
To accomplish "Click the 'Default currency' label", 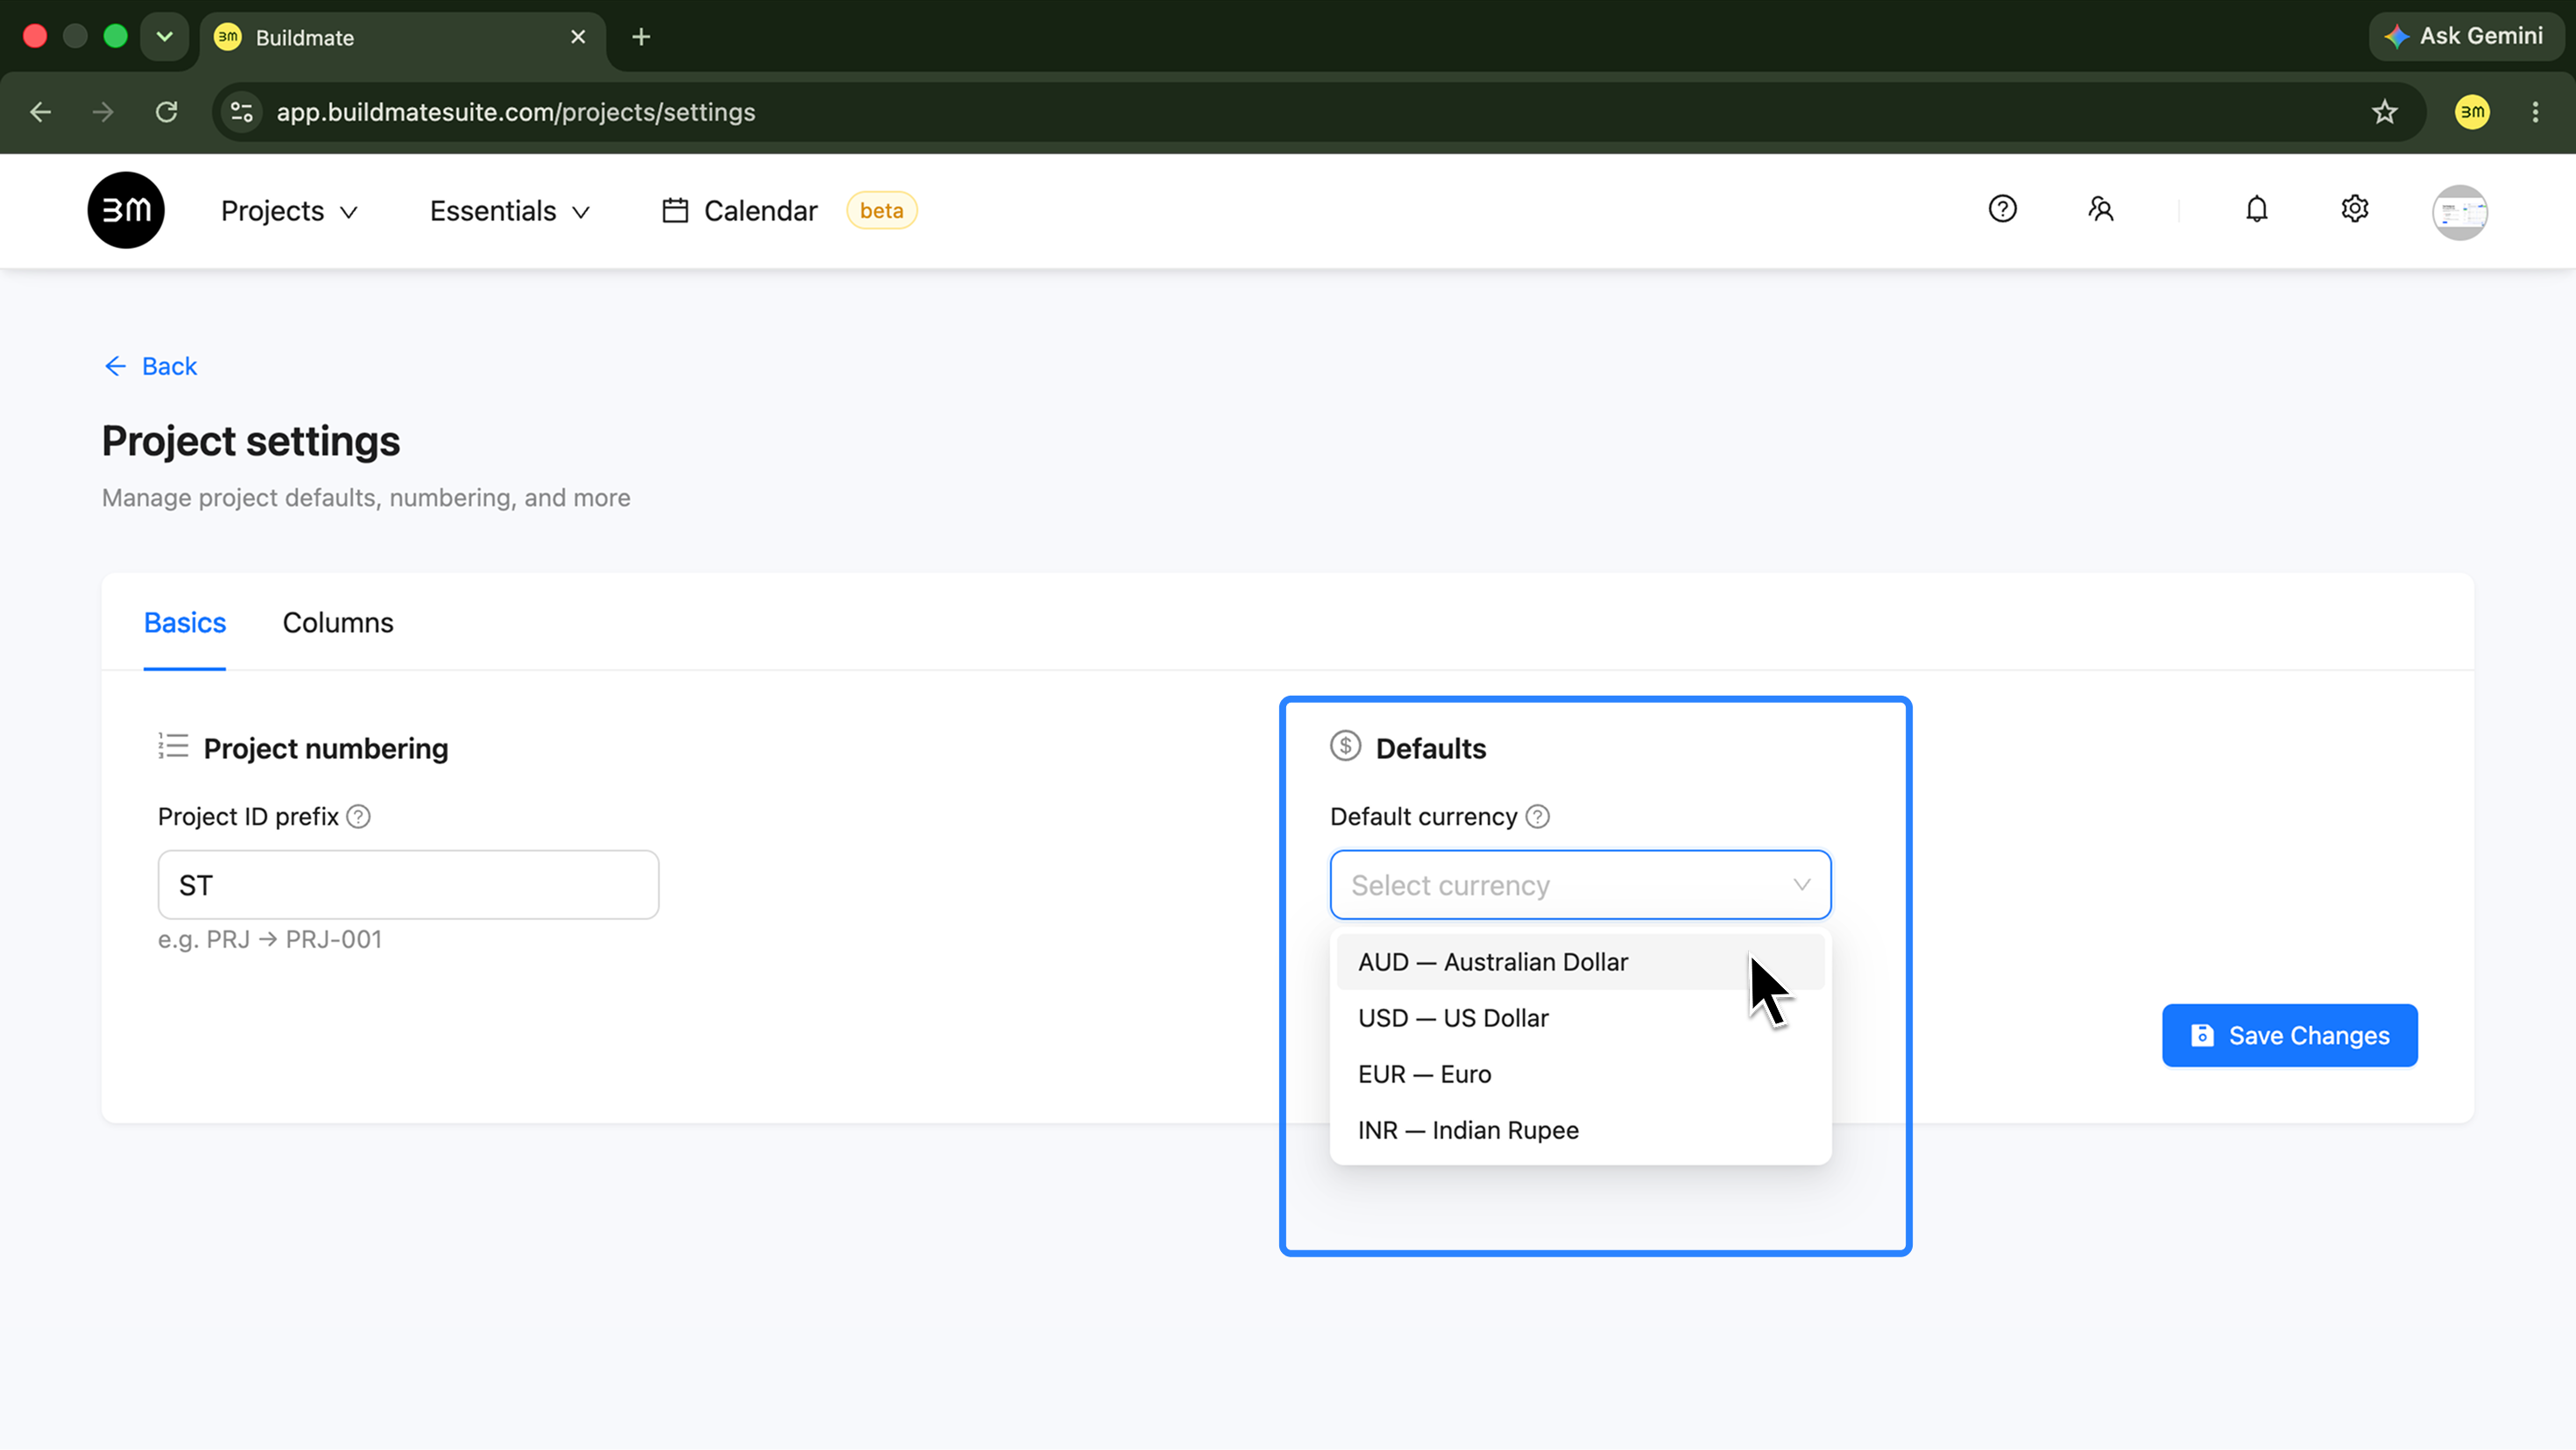I will coord(1424,817).
